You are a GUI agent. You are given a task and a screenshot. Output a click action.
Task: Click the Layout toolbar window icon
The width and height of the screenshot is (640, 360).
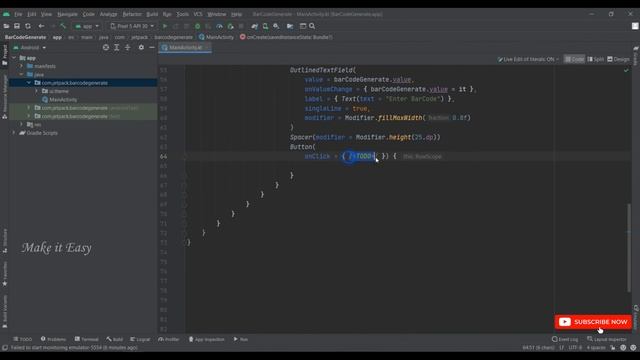(x=303, y=26)
